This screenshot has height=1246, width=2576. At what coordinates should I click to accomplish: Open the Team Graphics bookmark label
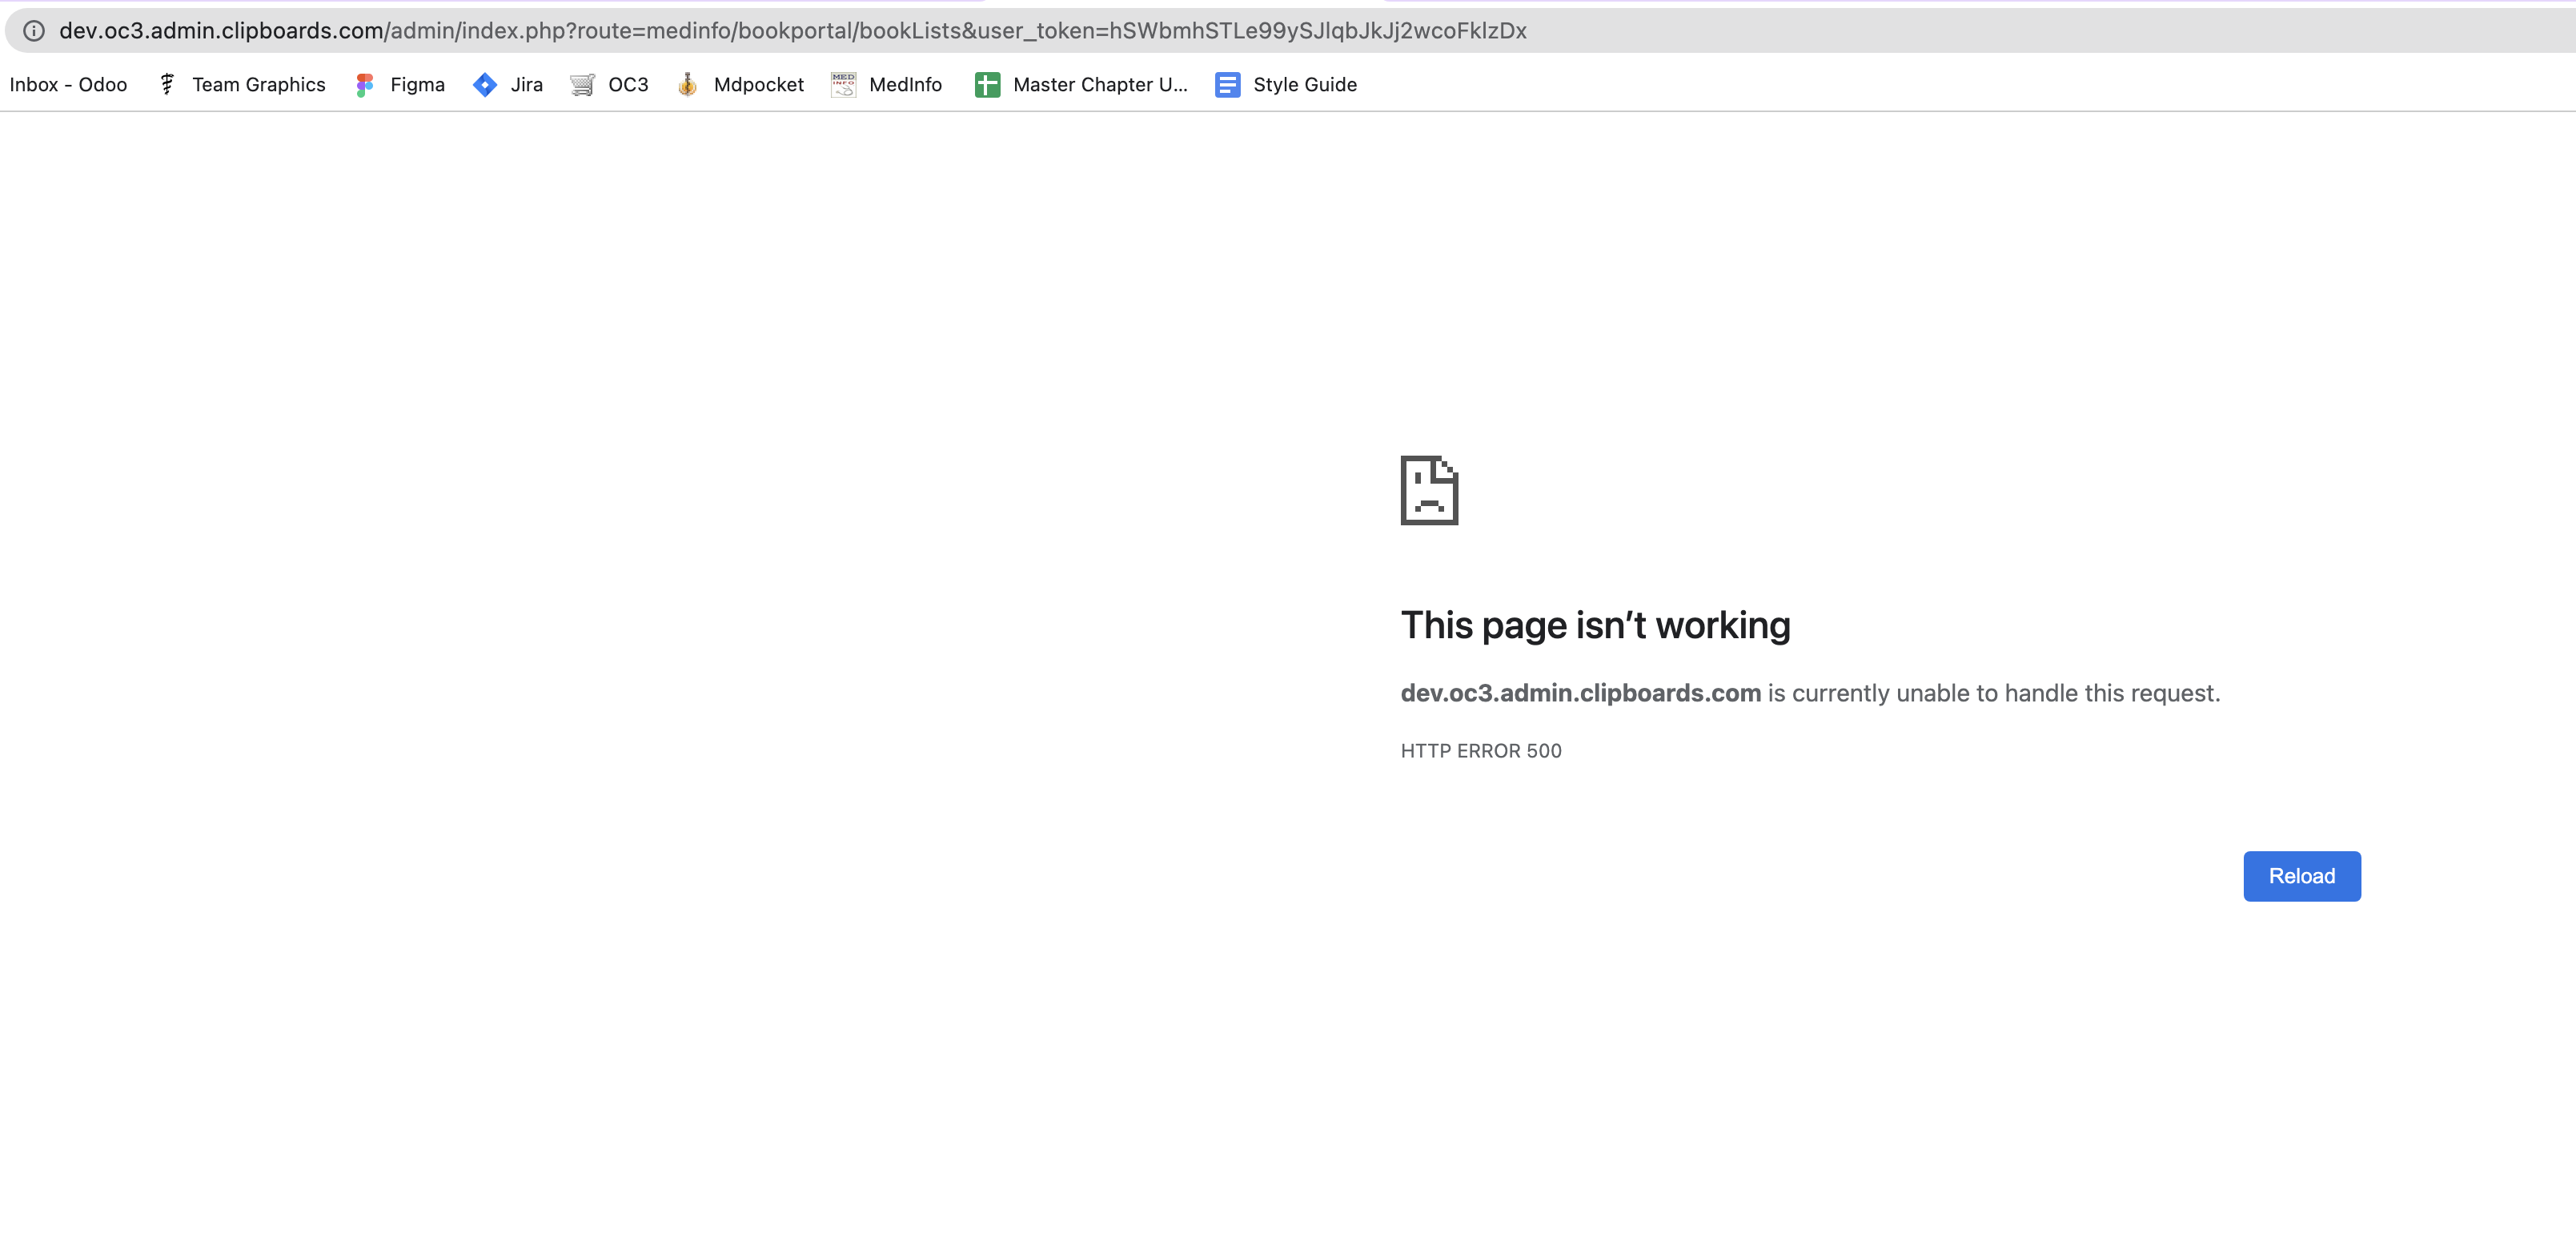pos(259,85)
